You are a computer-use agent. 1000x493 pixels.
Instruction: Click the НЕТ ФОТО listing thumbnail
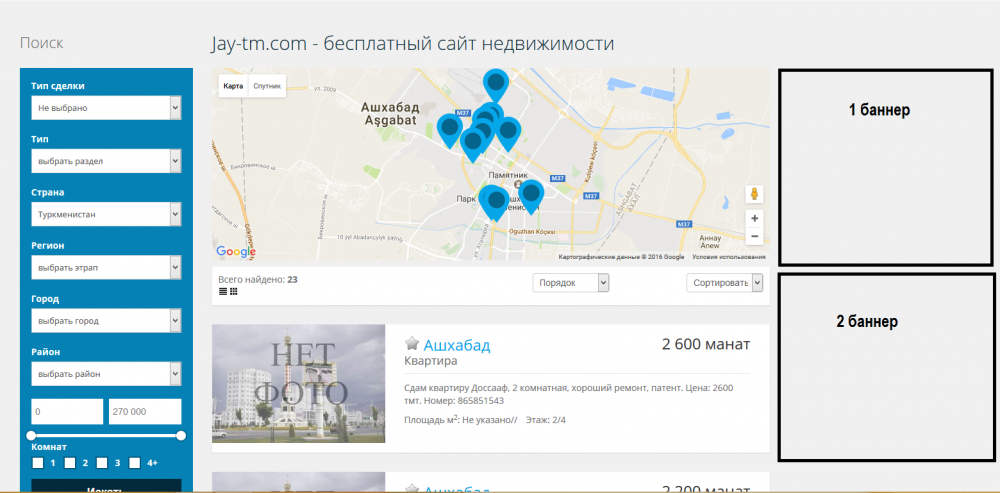[298, 383]
